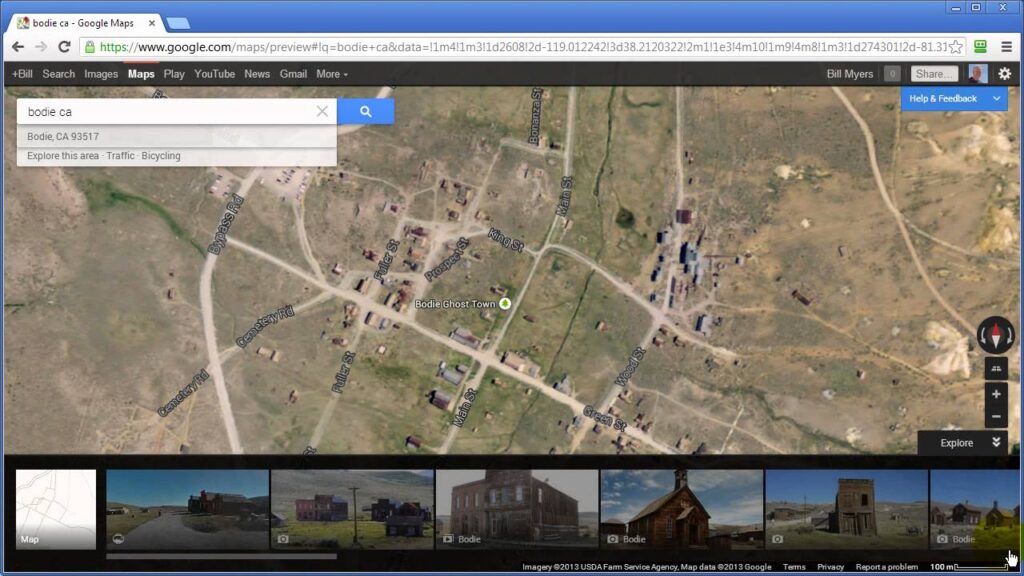The height and width of the screenshot is (576, 1024).
Task: Click Report a problem link
Action: [x=886, y=567]
